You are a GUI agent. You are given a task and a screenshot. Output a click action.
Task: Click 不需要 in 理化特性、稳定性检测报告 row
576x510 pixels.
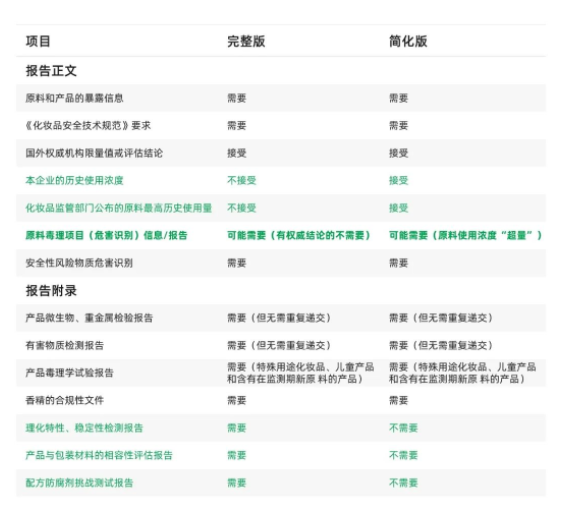tap(403, 428)
